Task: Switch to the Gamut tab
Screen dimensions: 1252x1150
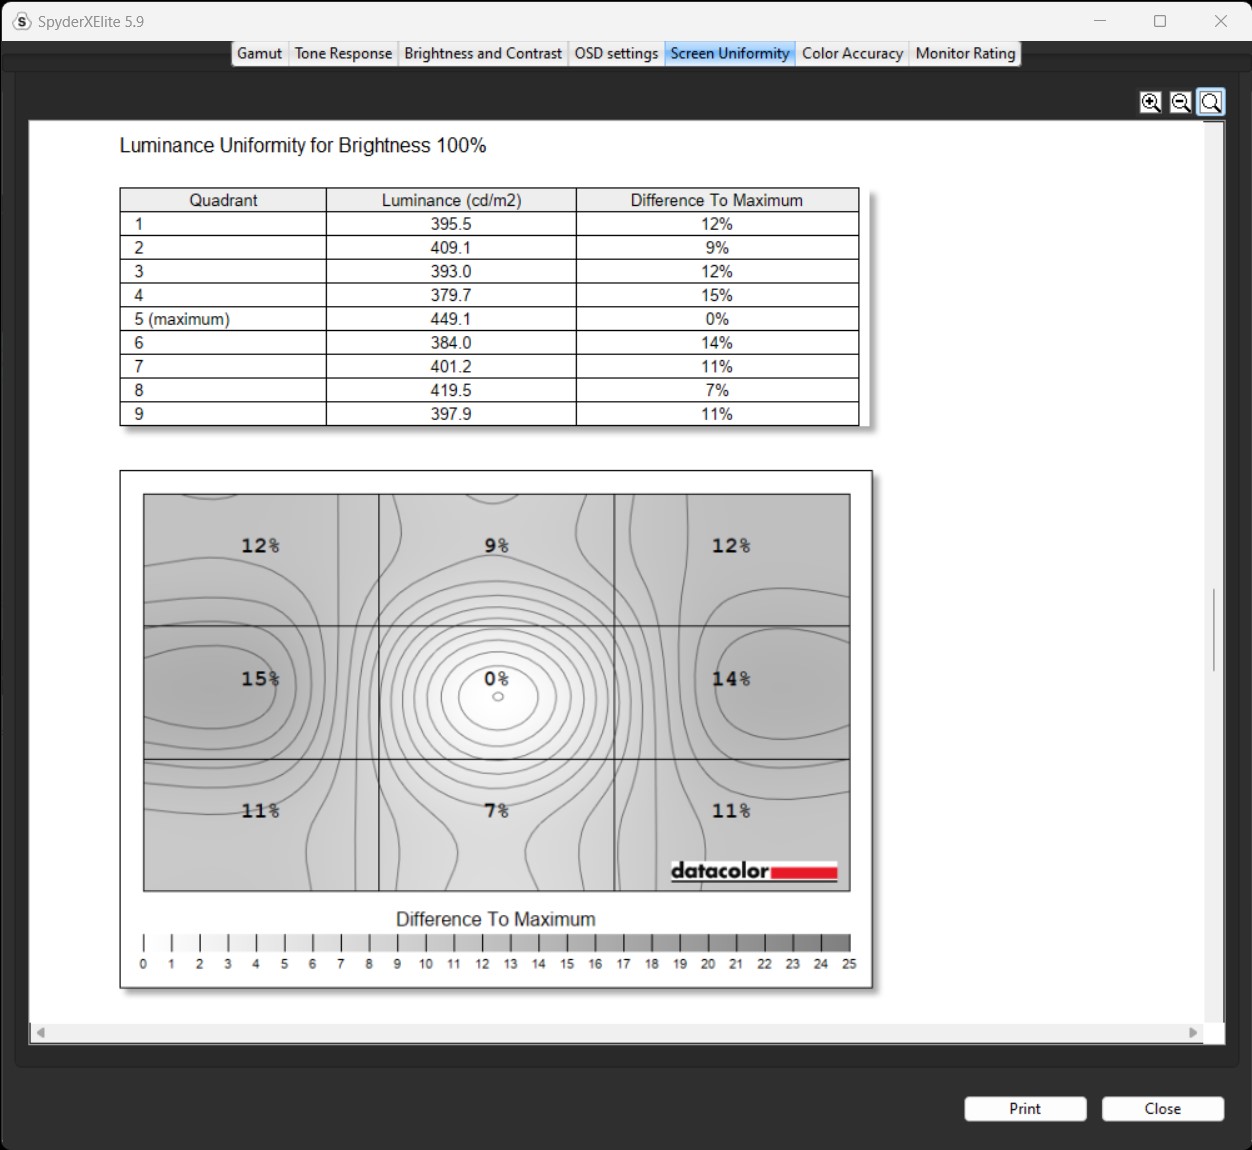Action: (260, 53)
